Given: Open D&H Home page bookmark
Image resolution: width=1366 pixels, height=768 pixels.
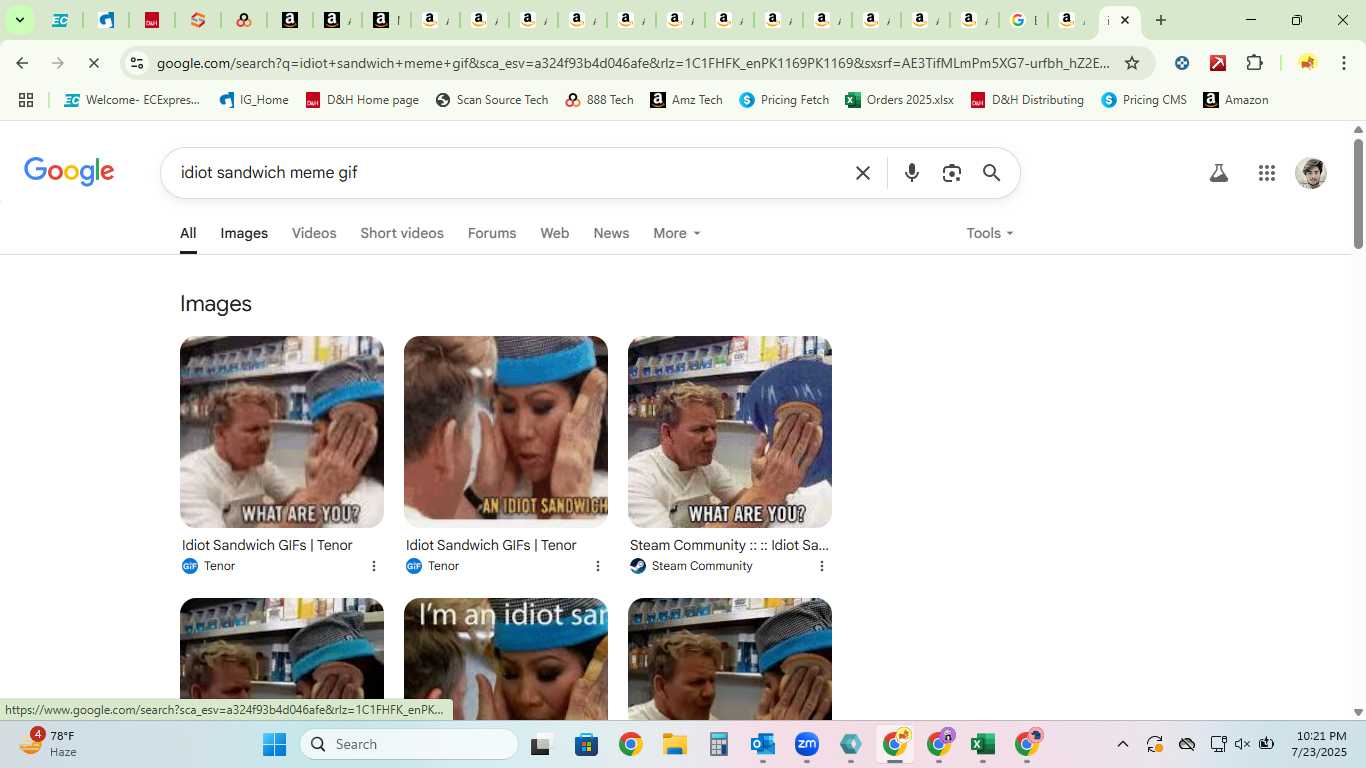Looking at the screenshot, I should [x=362, y=100].
